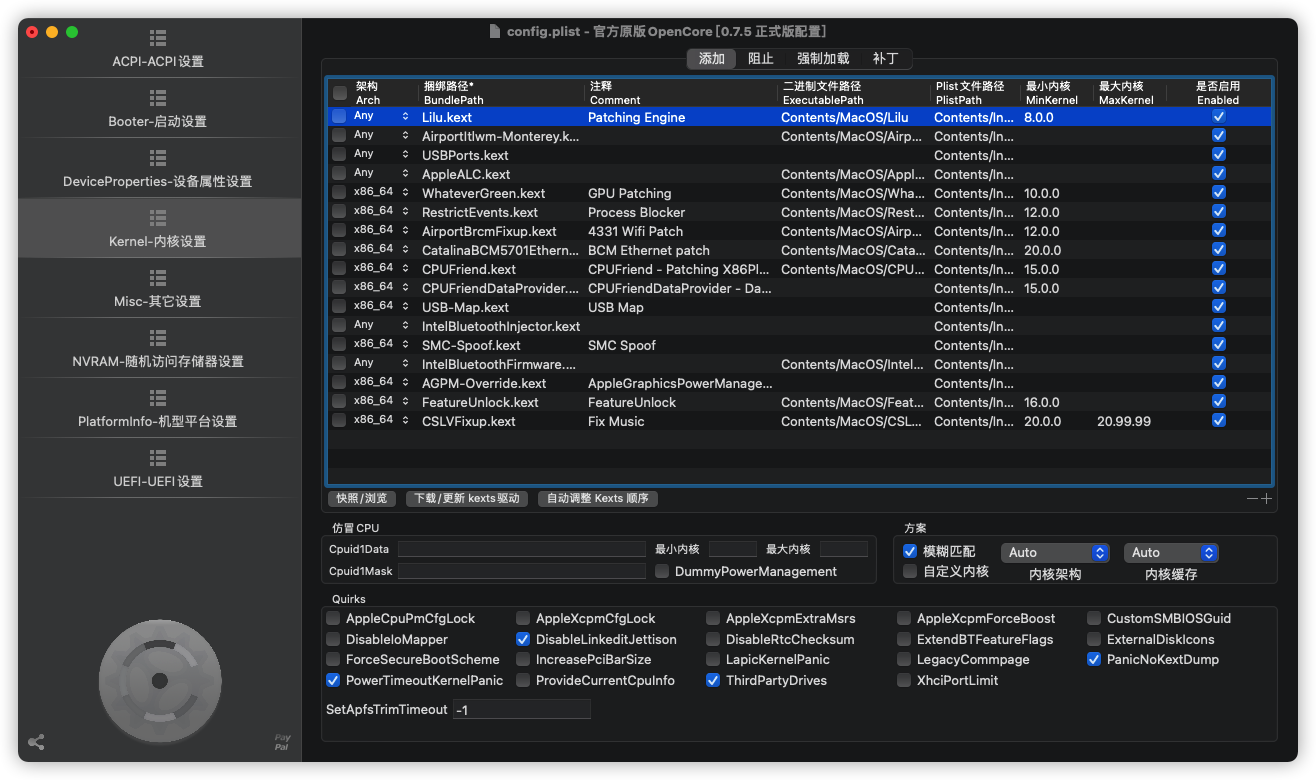Click 自动调整 Kexts 顺序 button
The width and height of the screenshot is (1316, 780).
[x=598, y=498]
